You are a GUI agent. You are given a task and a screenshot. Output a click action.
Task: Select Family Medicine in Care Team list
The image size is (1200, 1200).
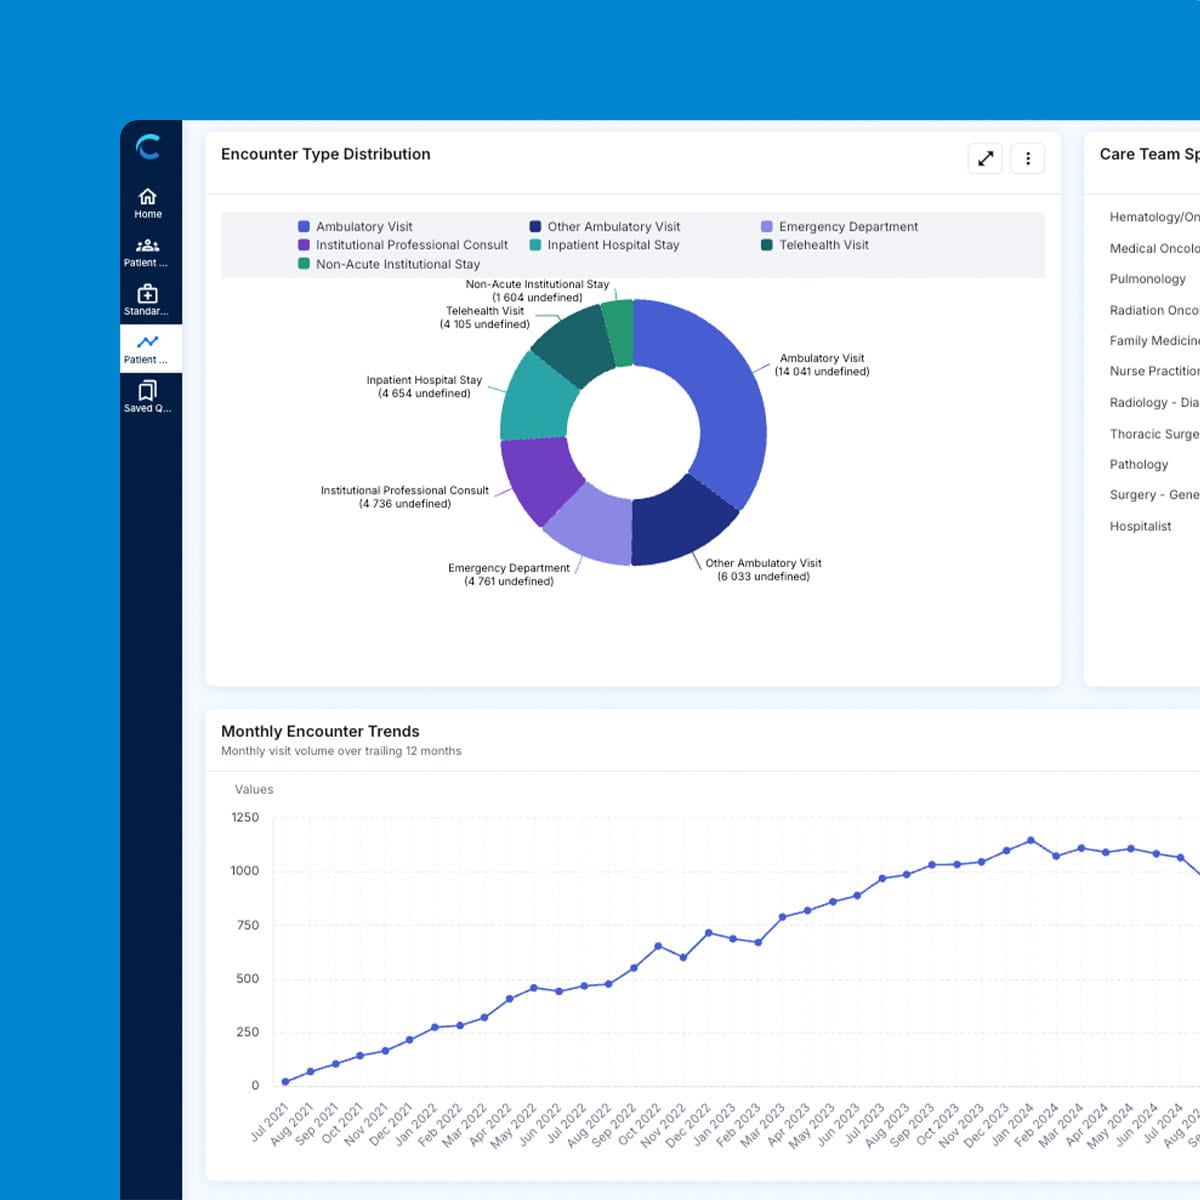click(x=1154, y=341)
